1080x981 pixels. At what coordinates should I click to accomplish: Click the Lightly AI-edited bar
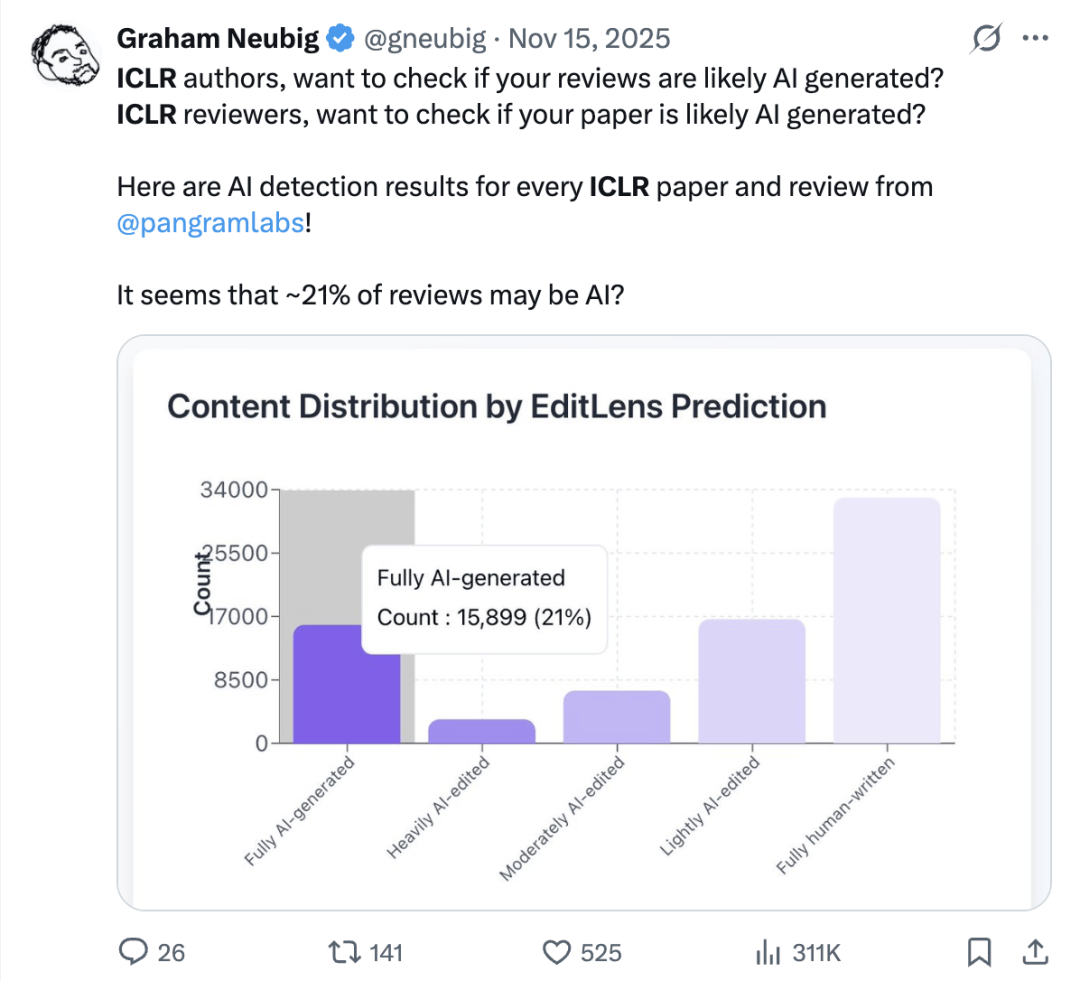click(751, 681)
